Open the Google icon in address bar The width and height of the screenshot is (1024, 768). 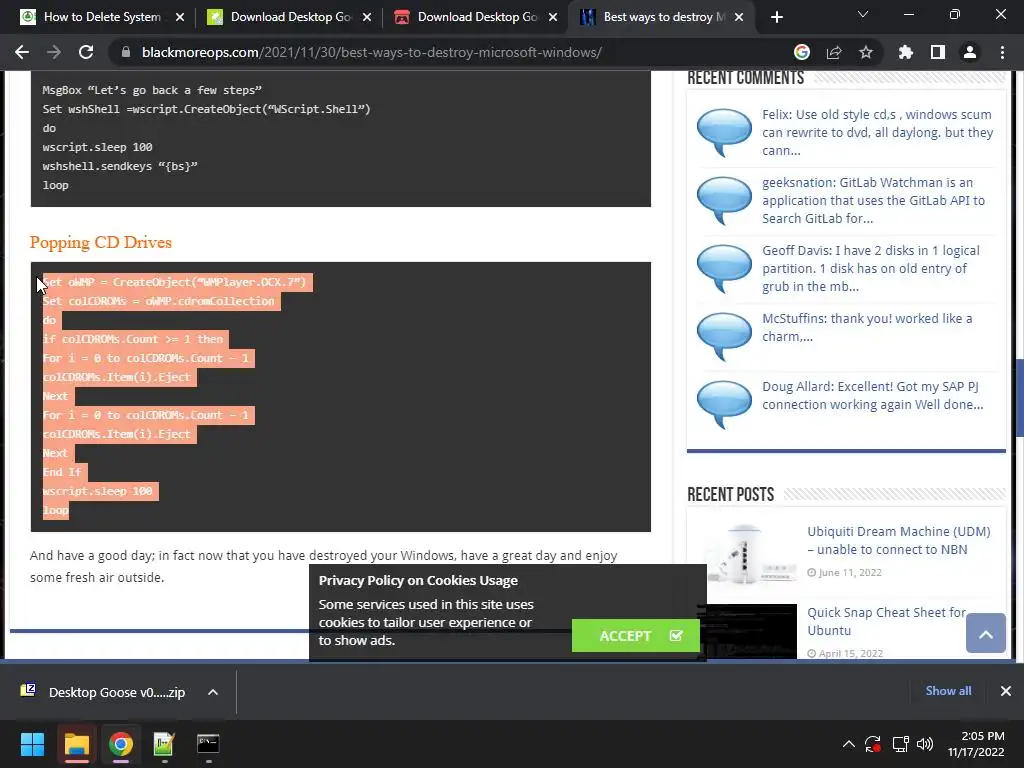pos(802,52)
